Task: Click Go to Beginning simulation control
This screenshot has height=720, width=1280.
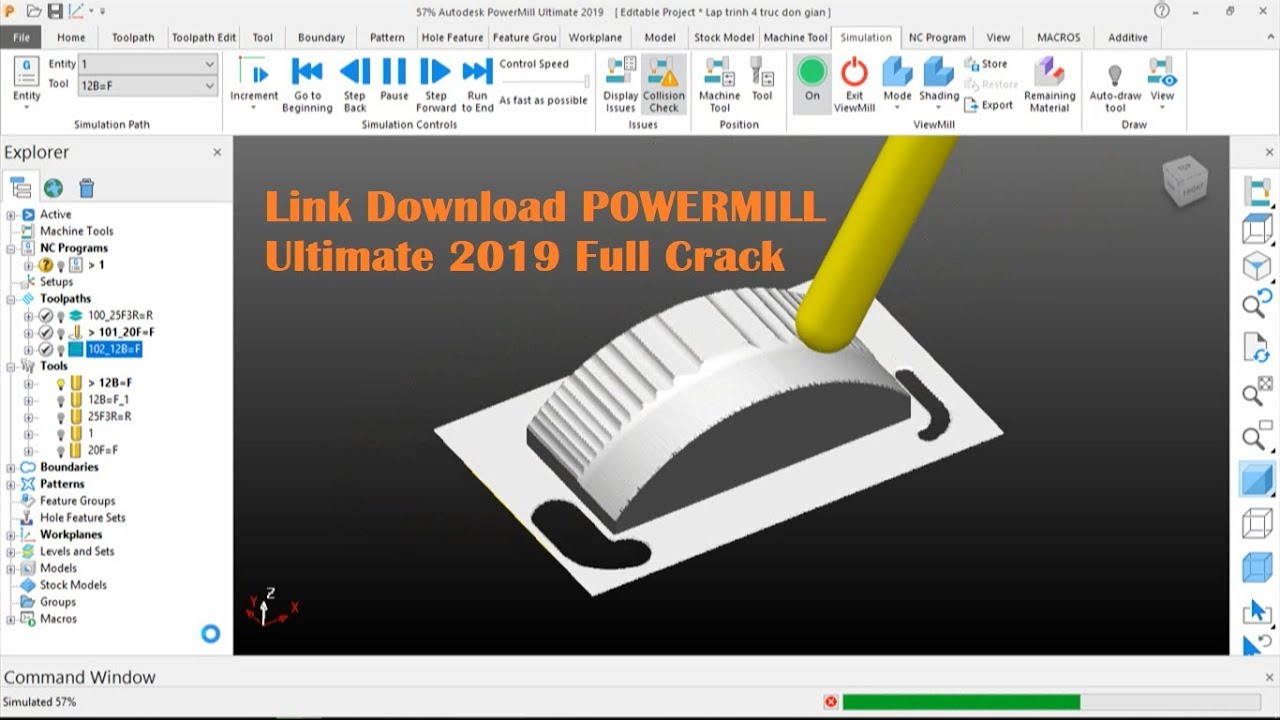Action: pos(307,85)
